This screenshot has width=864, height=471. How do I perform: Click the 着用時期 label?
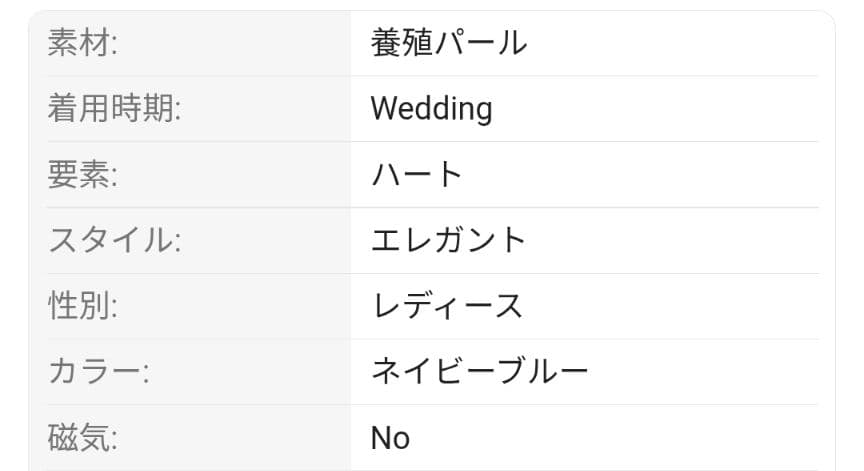click(113, 109)
